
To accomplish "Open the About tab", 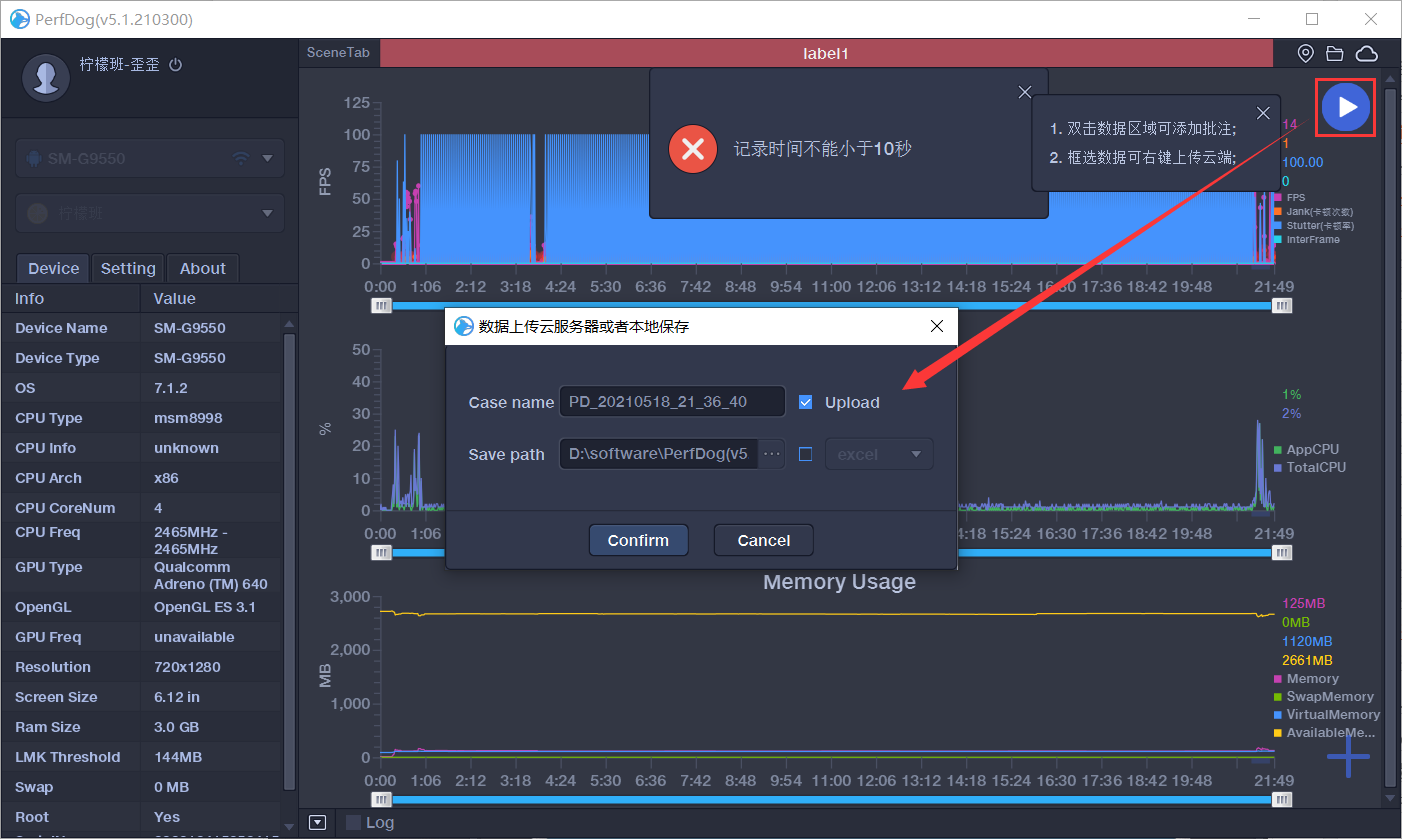I will [x=202, y=268].
